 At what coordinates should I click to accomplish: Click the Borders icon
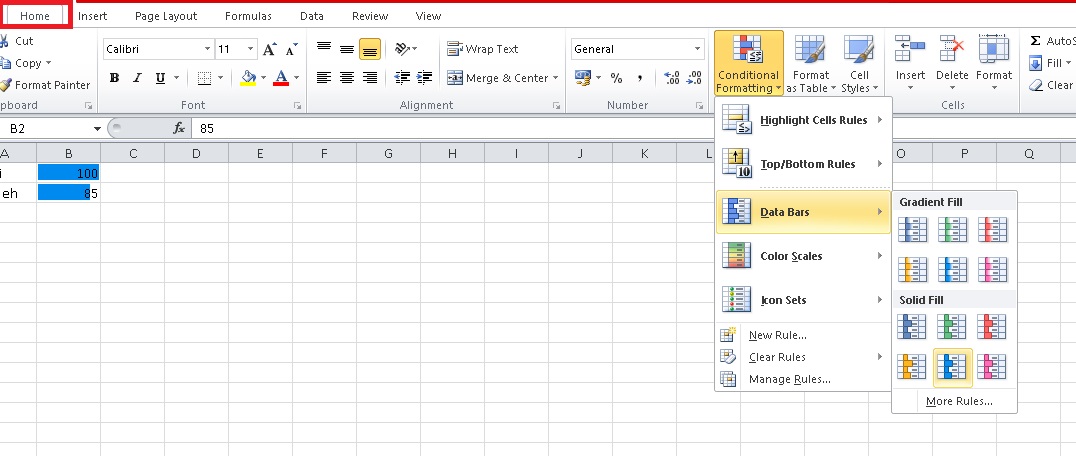pyautogui.click(x=204, y=78)
